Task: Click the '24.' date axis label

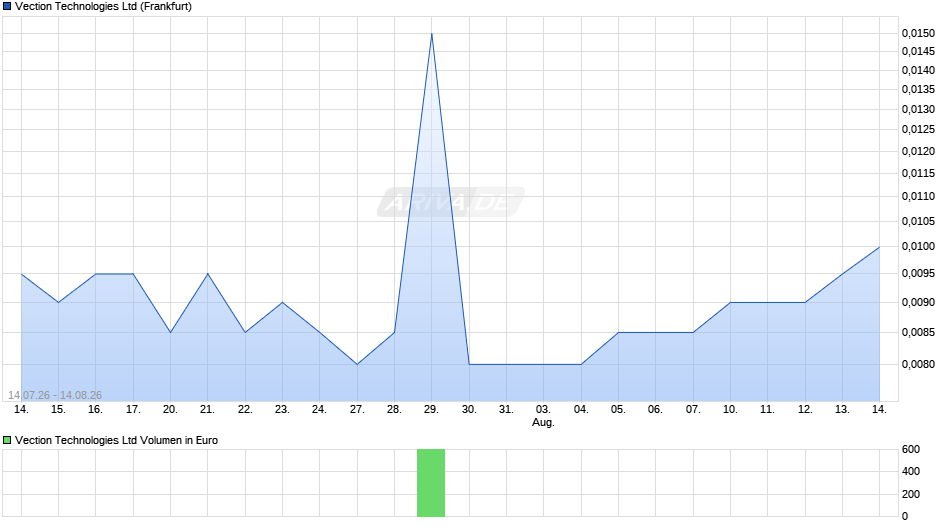Action: pos(320,409)
